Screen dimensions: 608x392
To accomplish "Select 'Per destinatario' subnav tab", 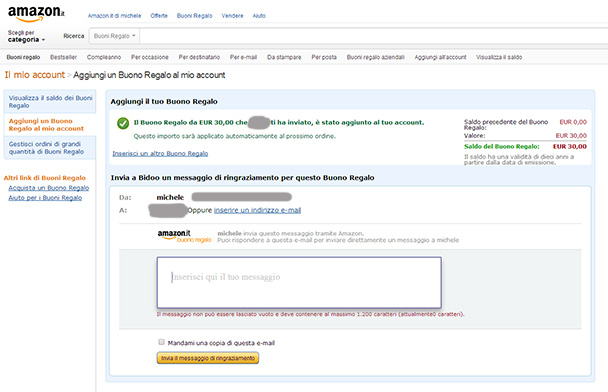I will (199, 57).
